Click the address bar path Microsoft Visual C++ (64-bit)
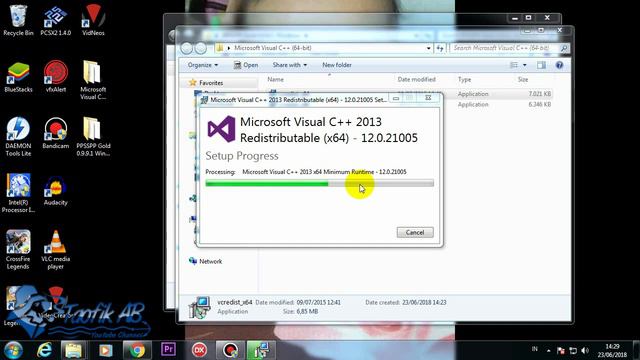This screenshot has height=360, width=640. coord(273,48)
